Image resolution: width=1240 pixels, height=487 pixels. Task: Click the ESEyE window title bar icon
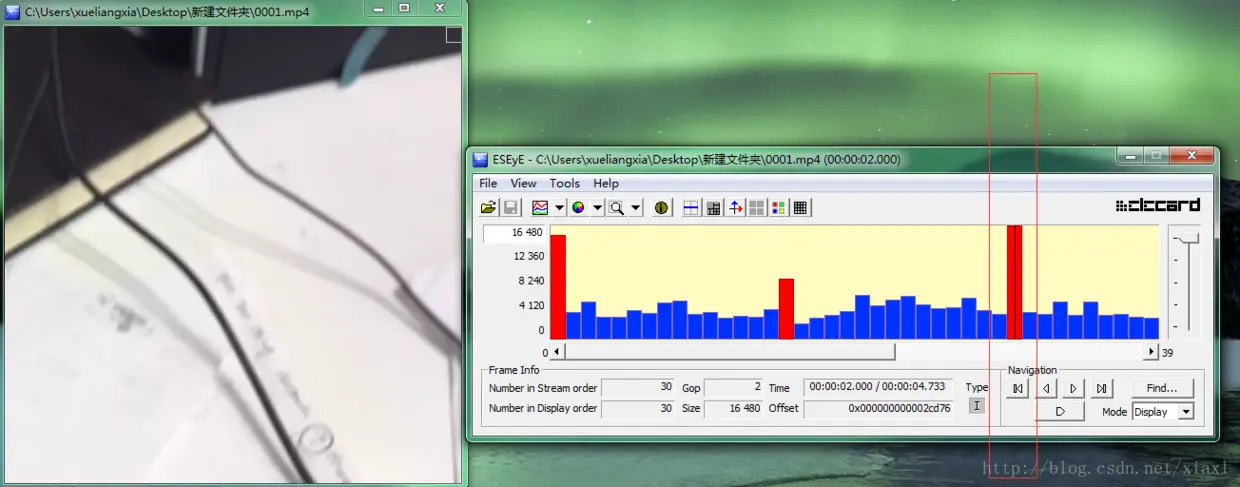(481, 159)
